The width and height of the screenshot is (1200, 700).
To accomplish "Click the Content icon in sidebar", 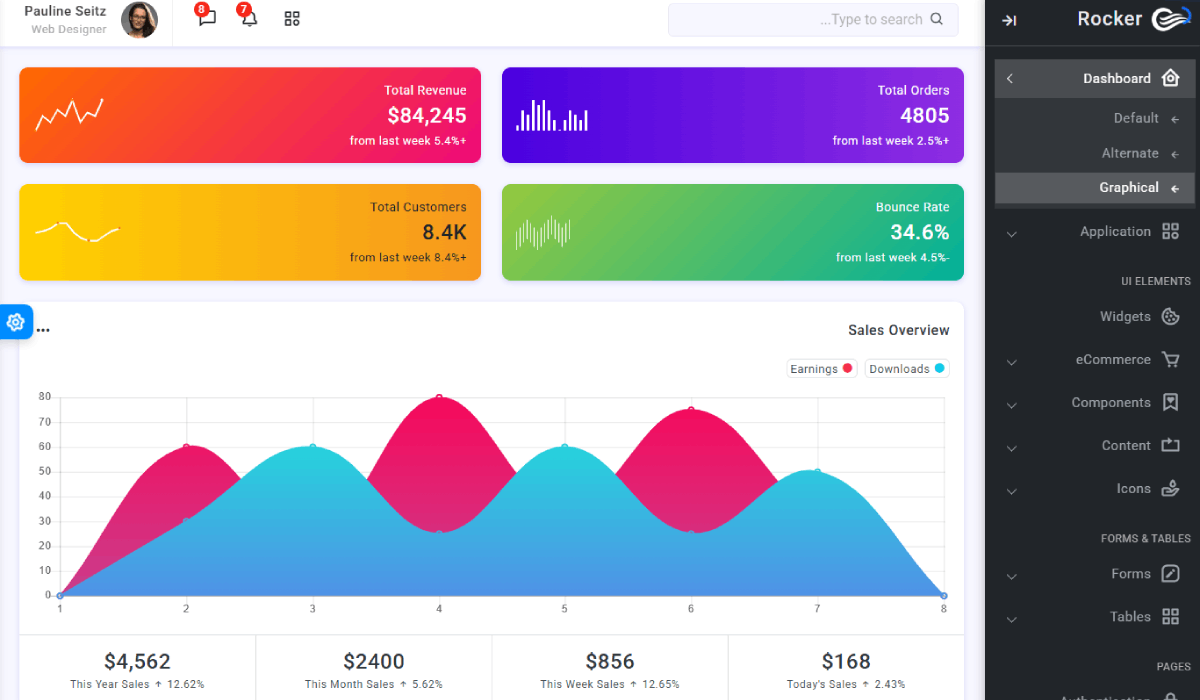I will pyautogui.click(x=1171, y=445).
